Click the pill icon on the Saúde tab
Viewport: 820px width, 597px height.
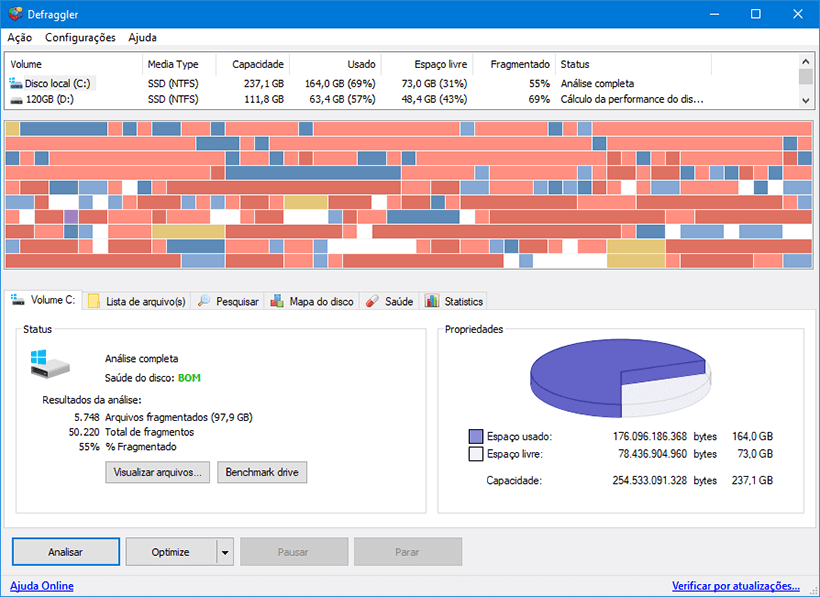point(371,300)
